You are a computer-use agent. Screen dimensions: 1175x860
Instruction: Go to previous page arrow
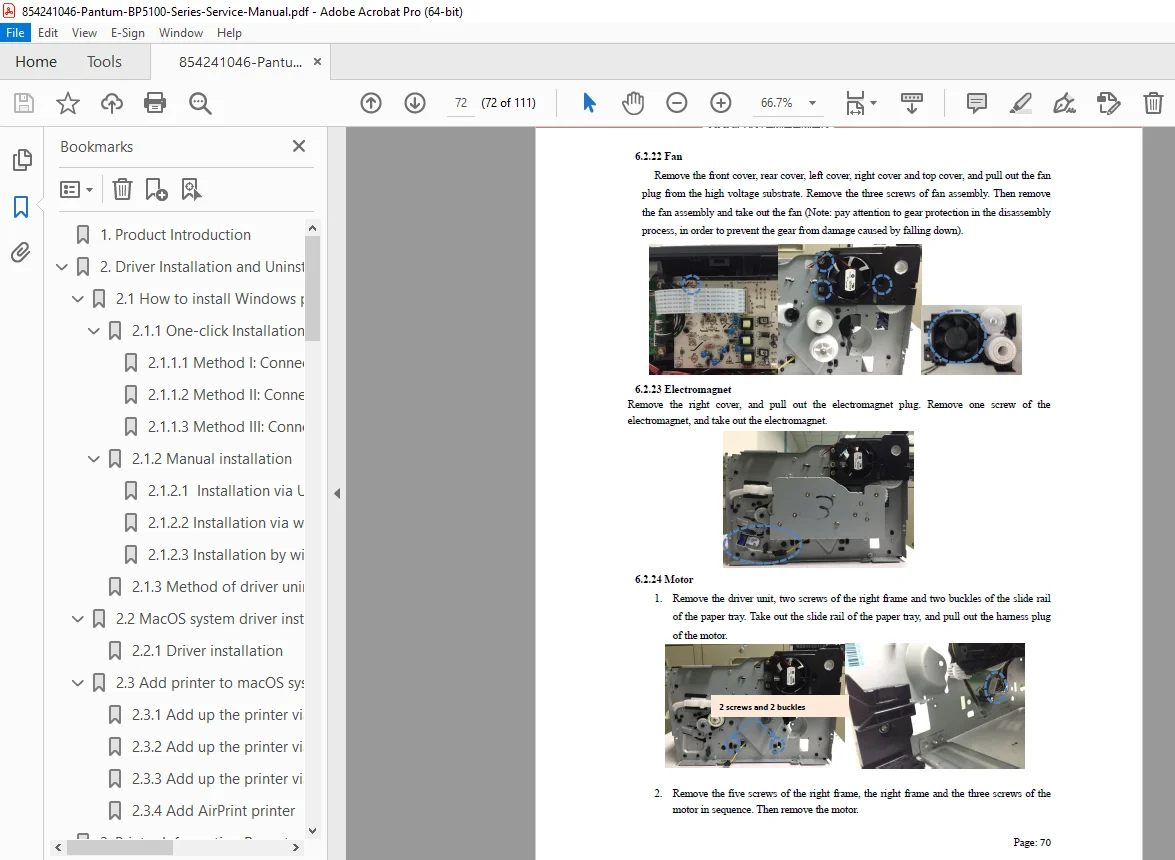pyautogui.click(x=371, y=103)
